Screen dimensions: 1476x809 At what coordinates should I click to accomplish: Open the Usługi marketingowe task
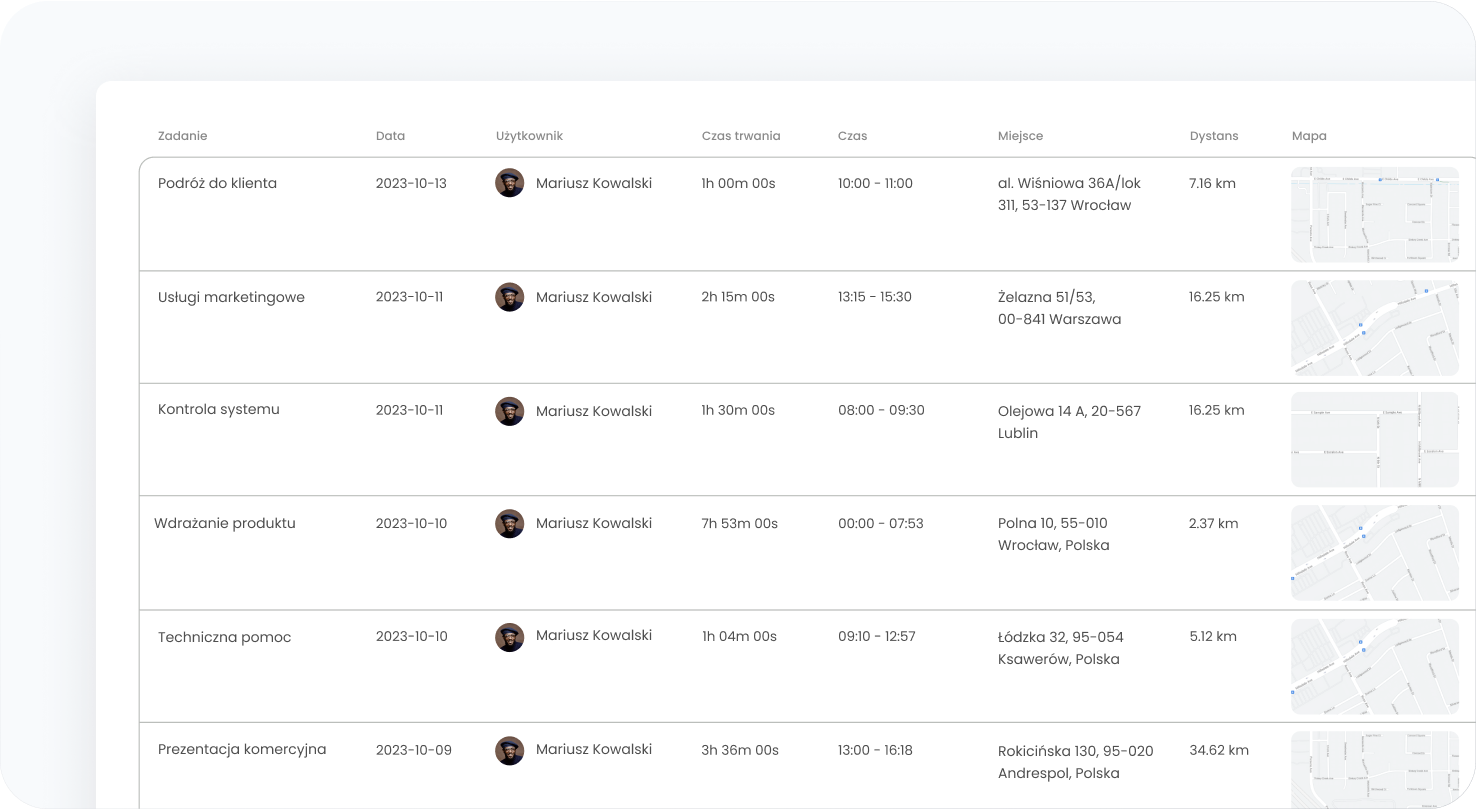click(231, 297)
